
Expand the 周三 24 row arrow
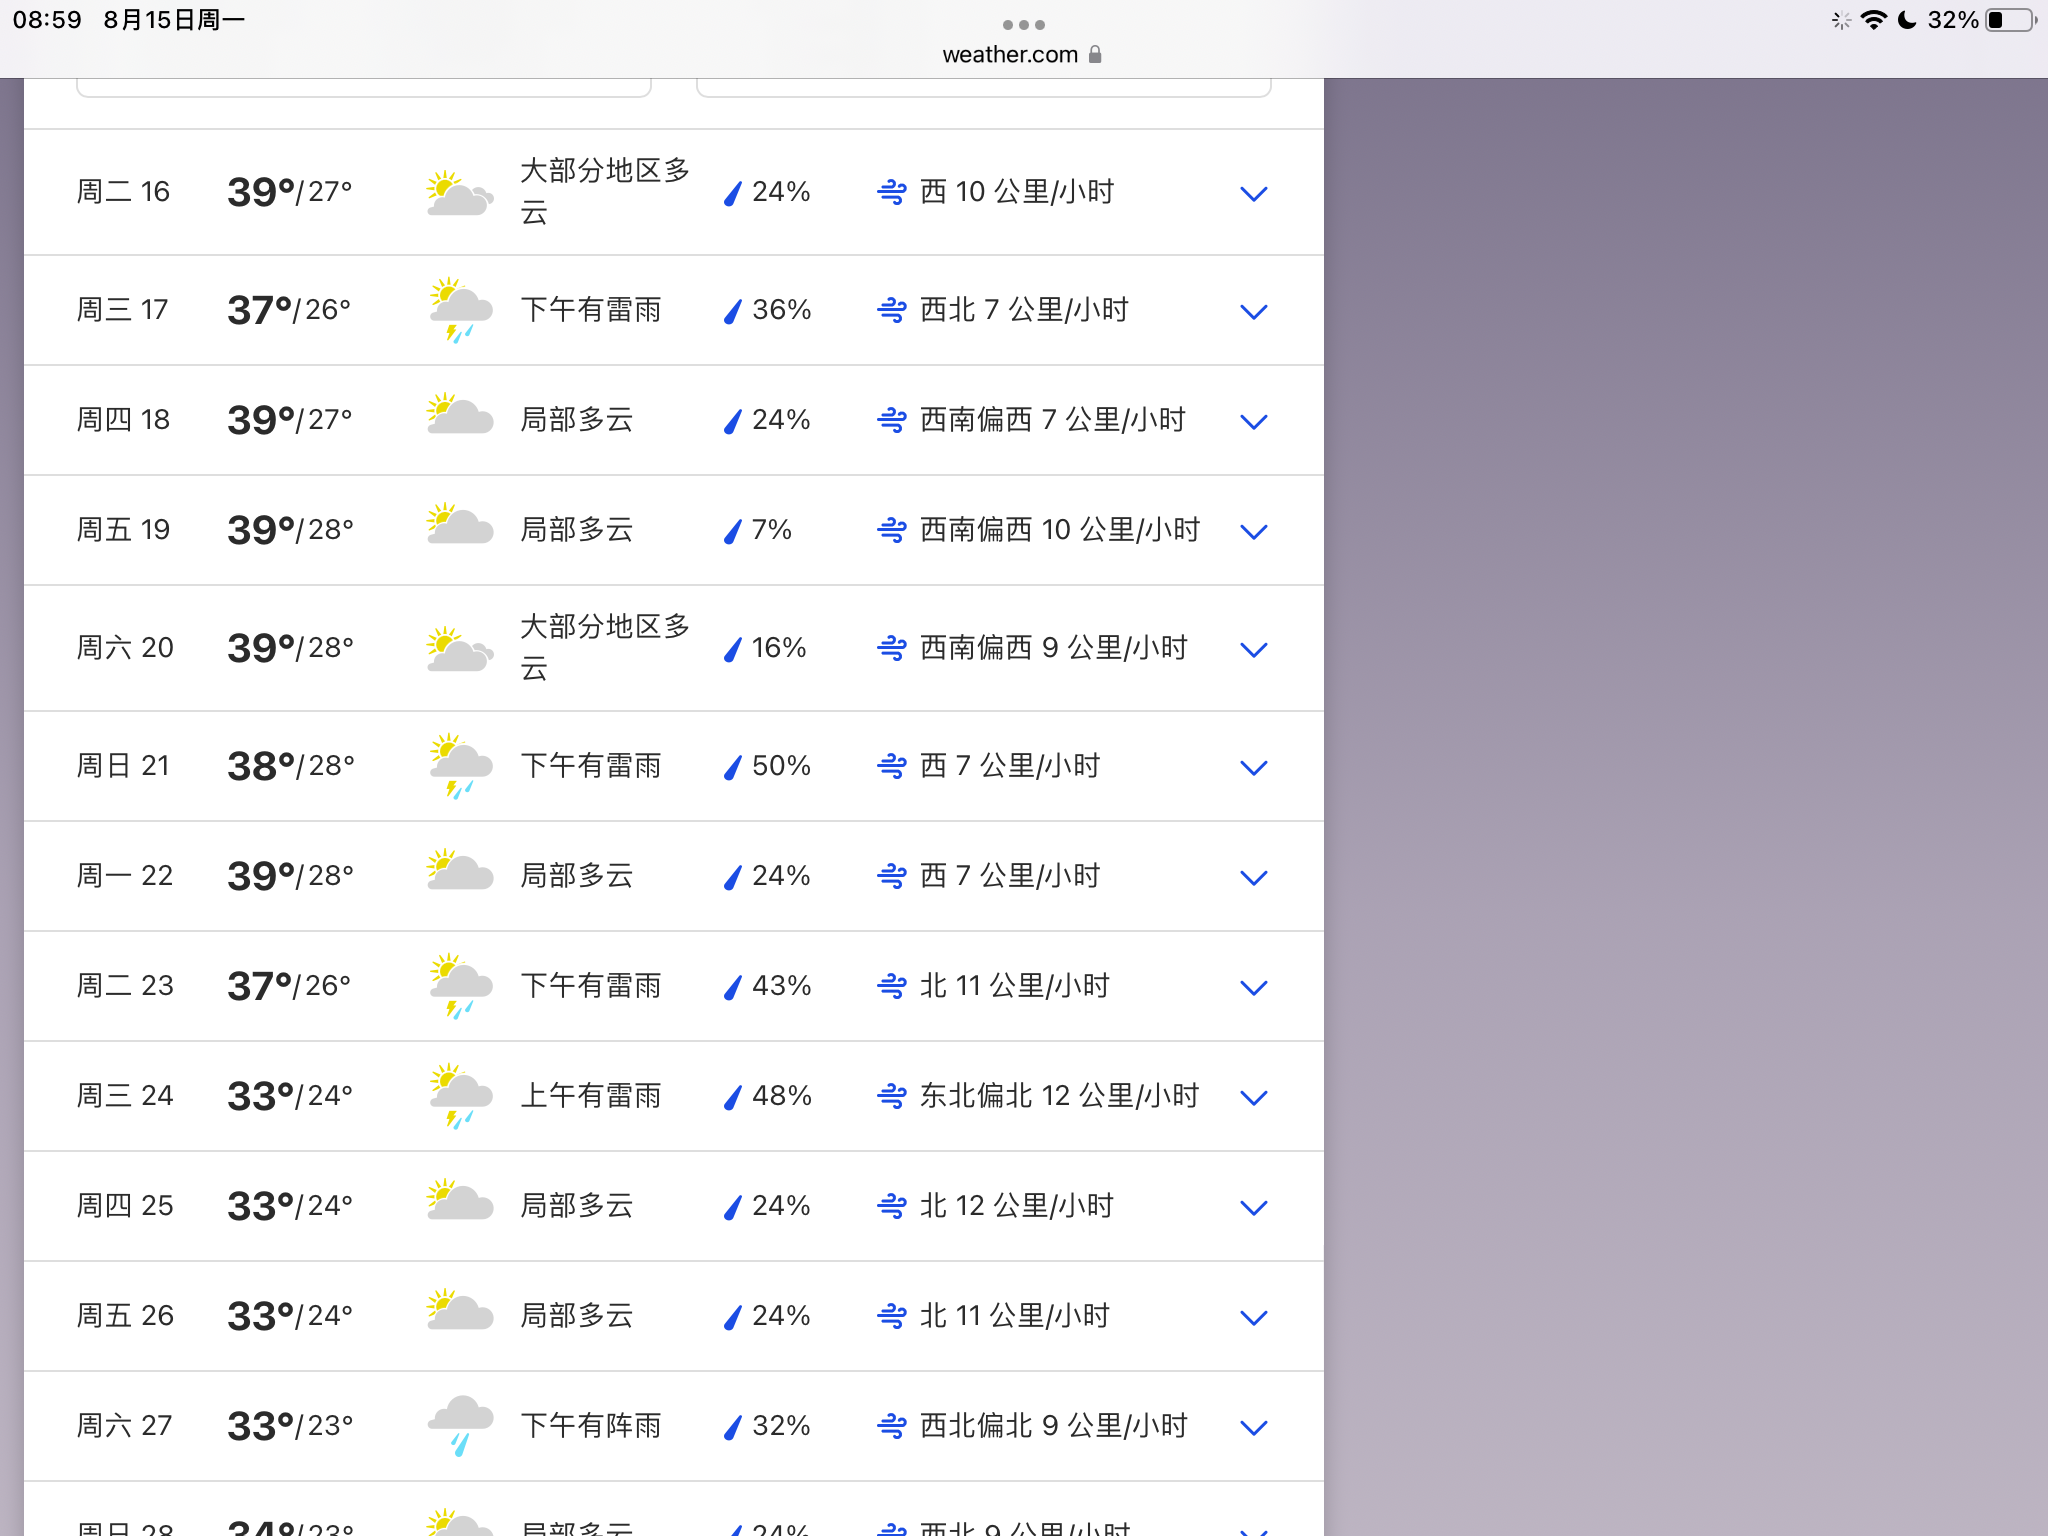click(x=1253, y=1097)
